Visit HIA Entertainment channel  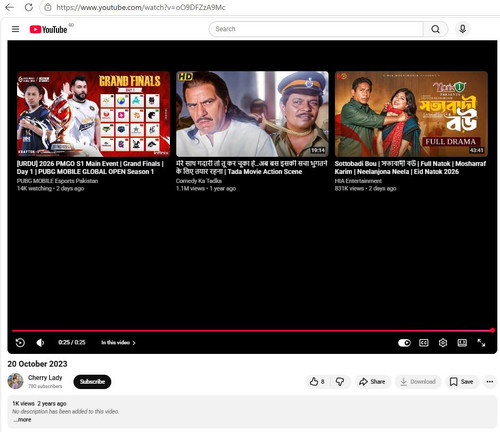tap(358, 181)
